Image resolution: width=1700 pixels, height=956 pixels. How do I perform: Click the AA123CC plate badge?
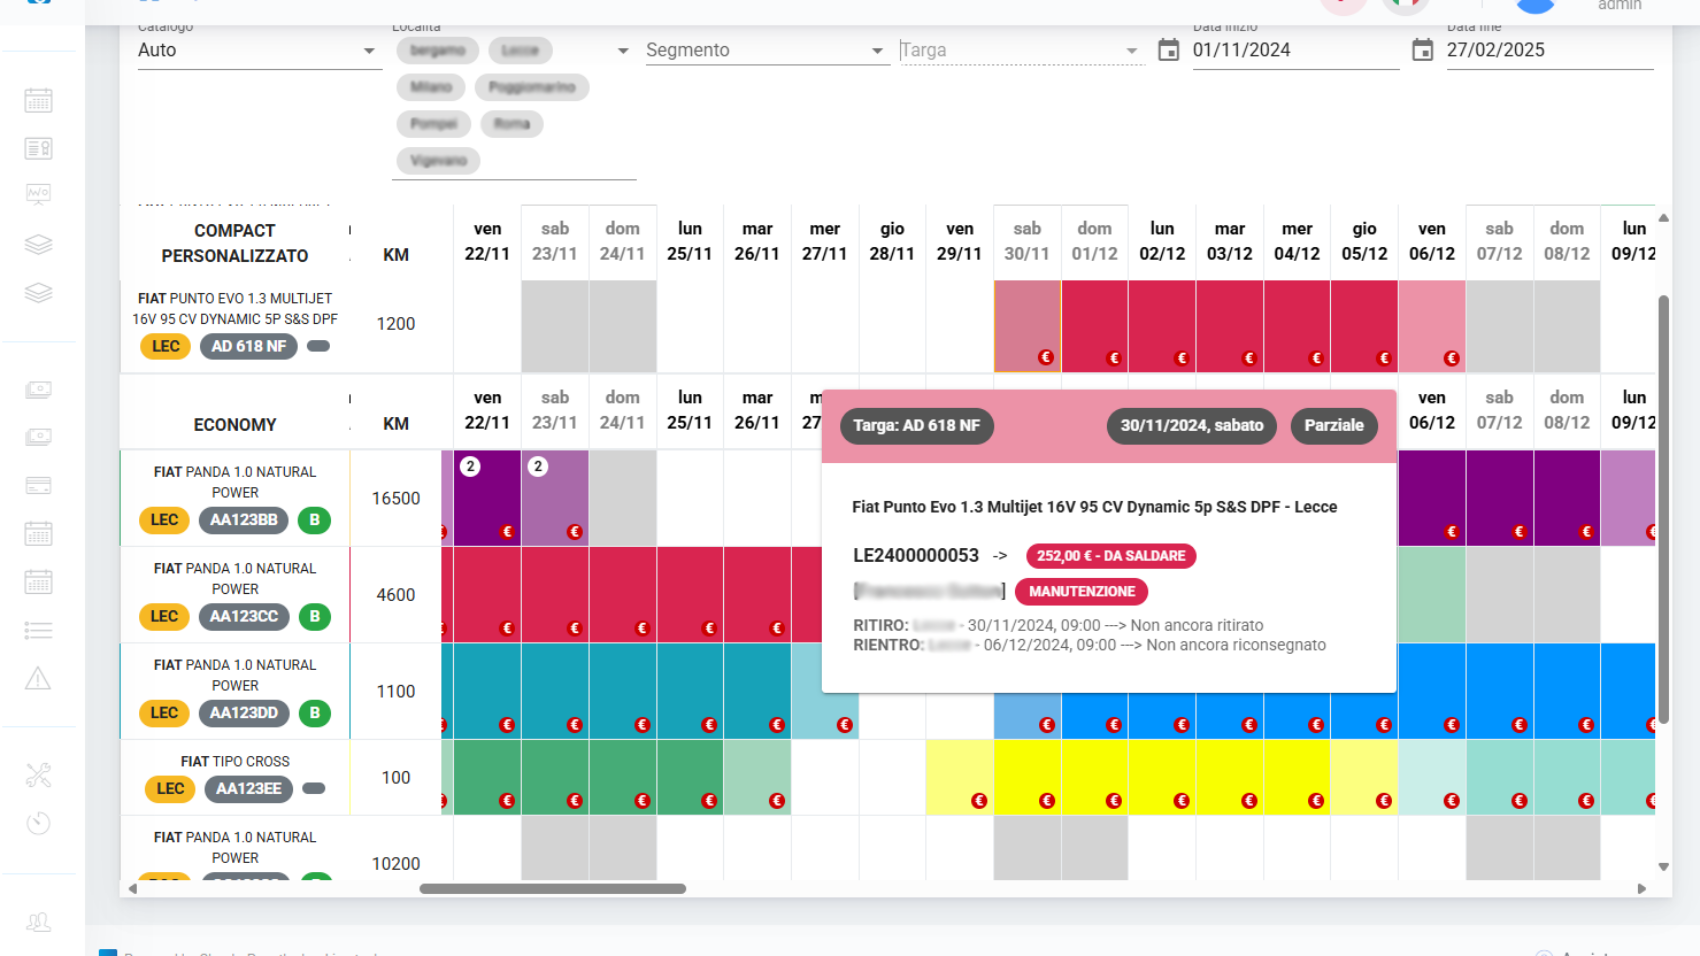click(244, 617)
